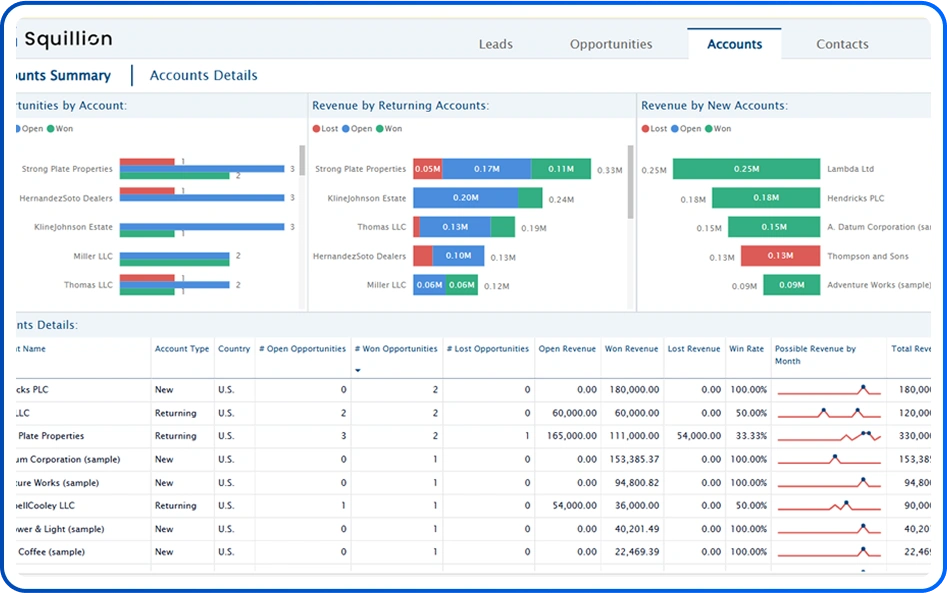Sort by the # Open Opportunities header
The width and height of the screenshot is (947, 593).
(302, 349)
